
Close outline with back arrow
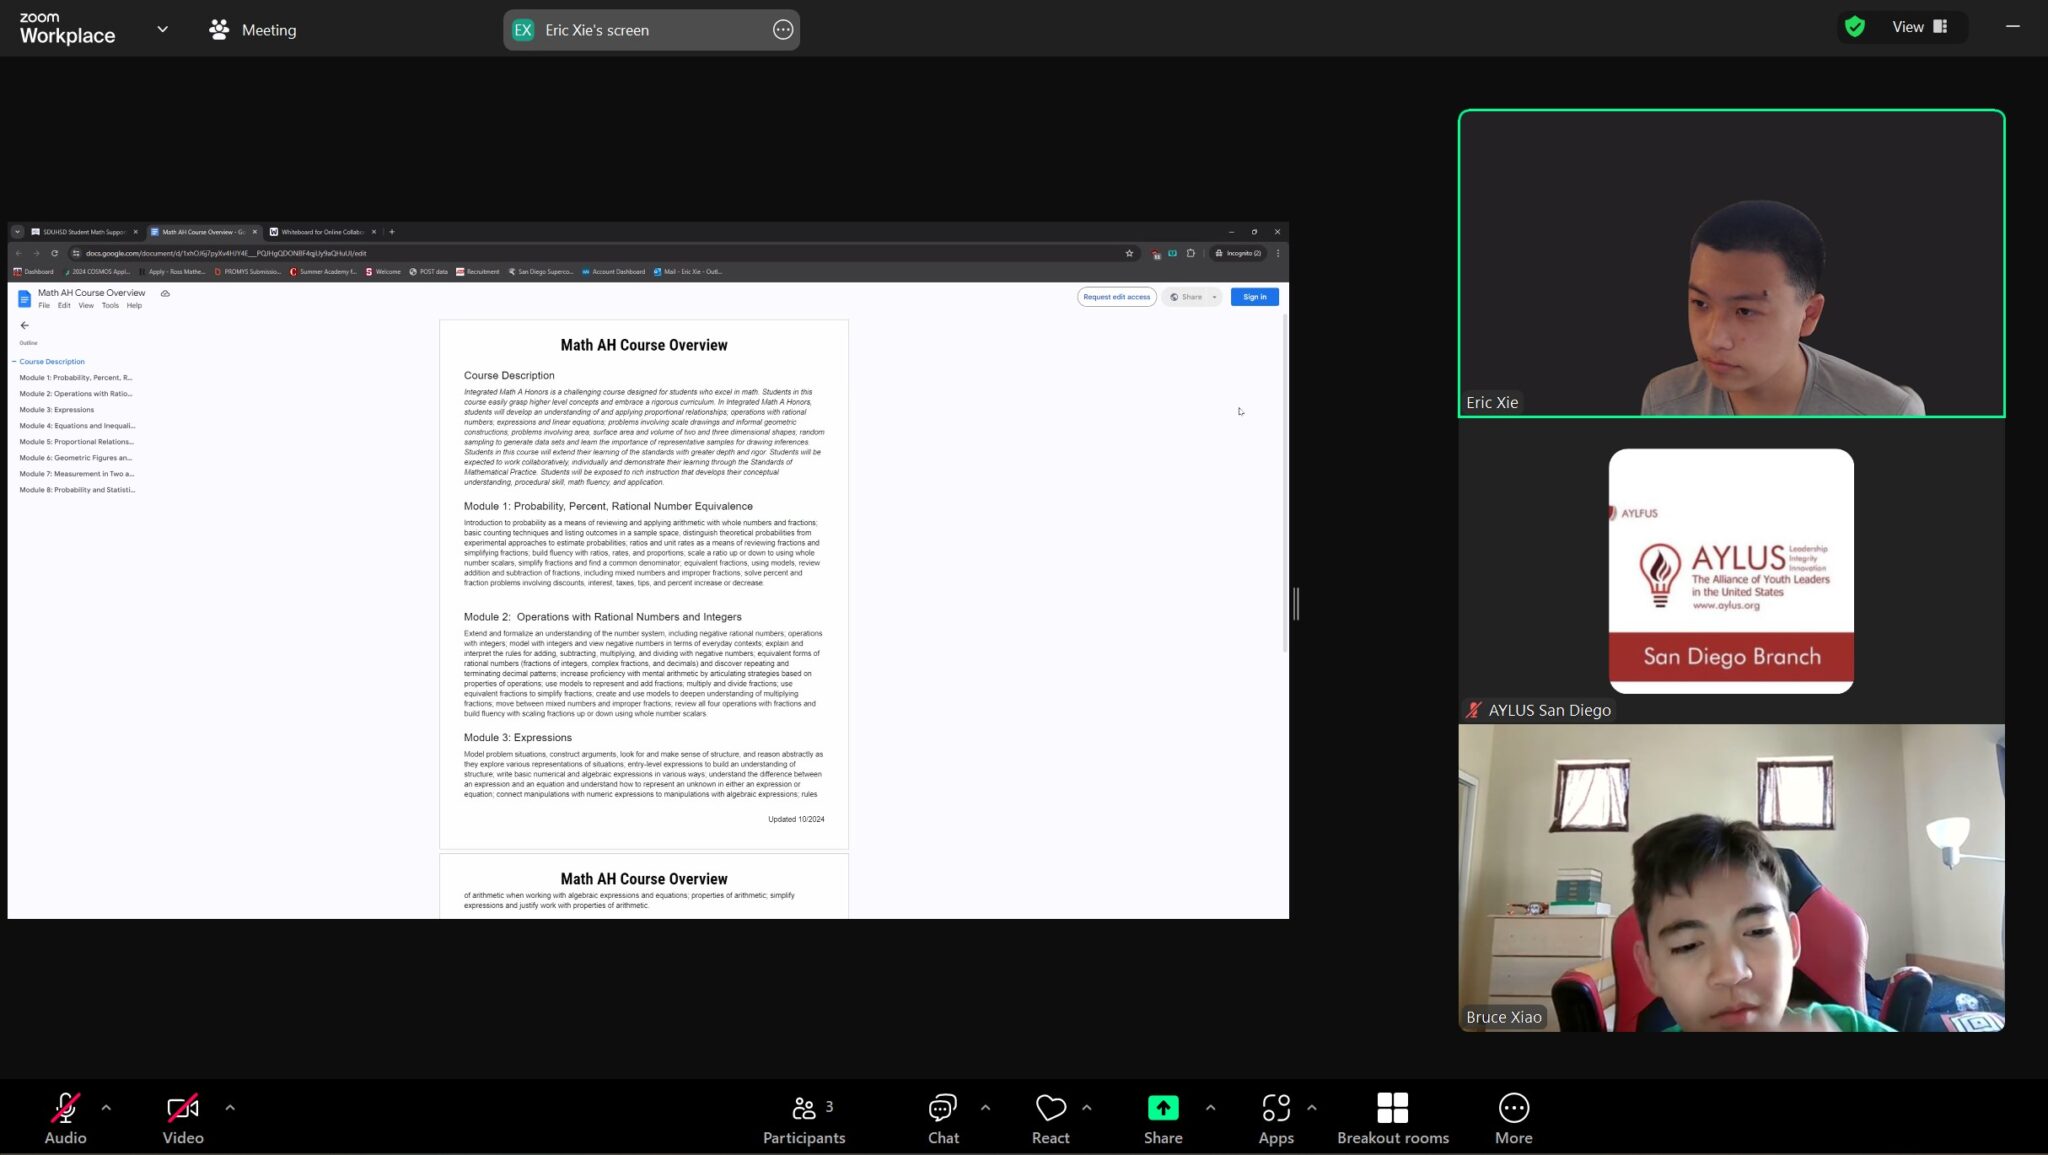click(24, 325)
